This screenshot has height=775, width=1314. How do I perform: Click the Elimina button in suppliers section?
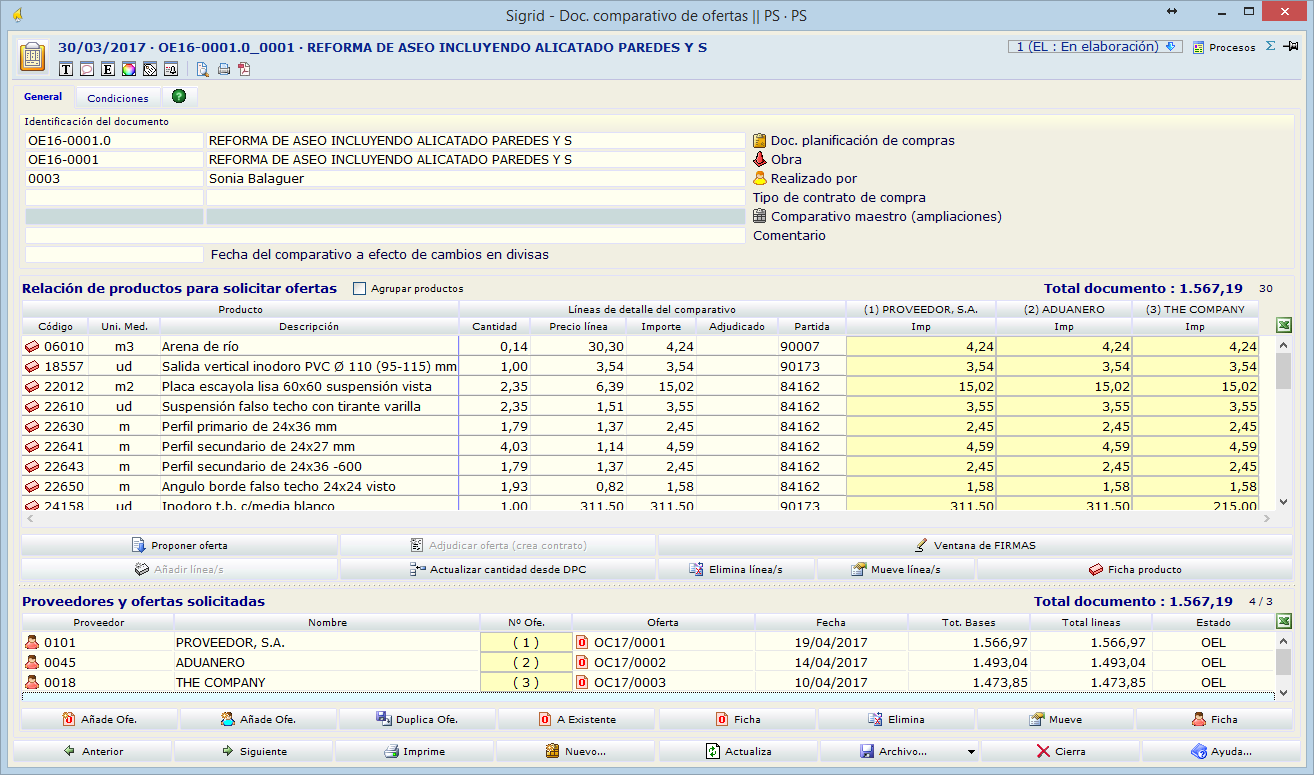tap(896, 719)
